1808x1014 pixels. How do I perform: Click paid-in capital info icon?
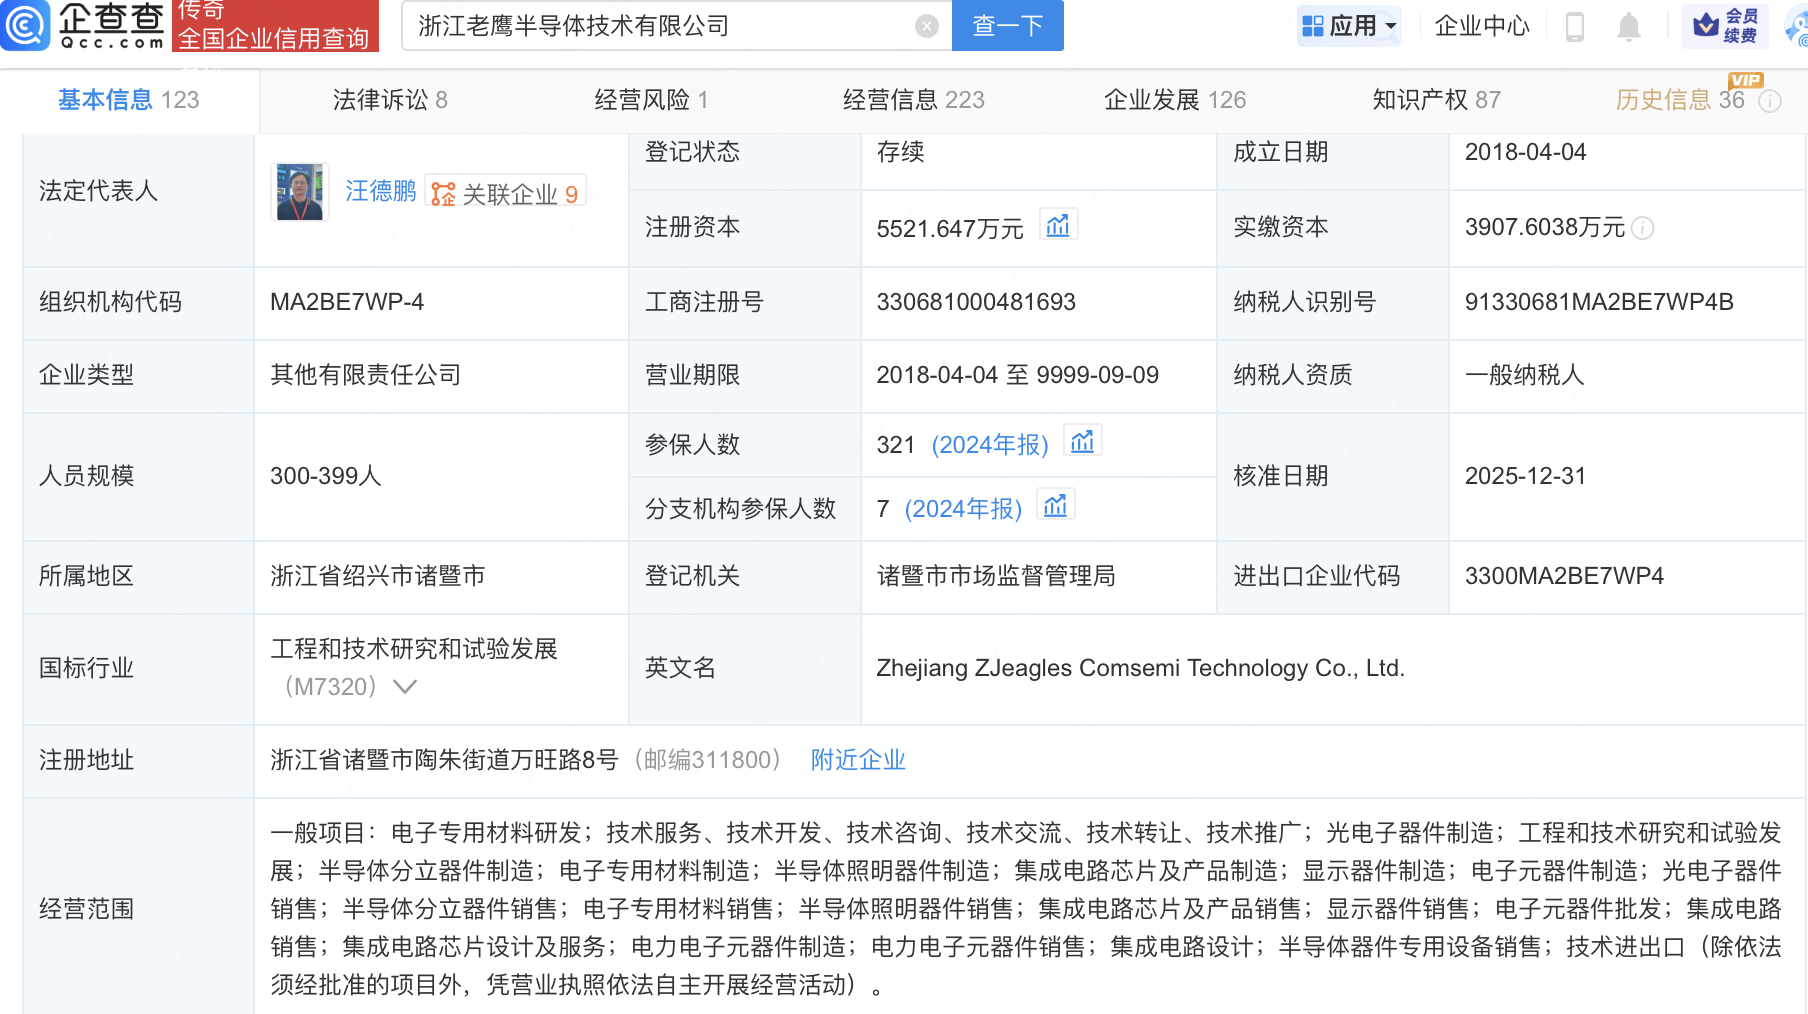click(x=1643, y=229)
